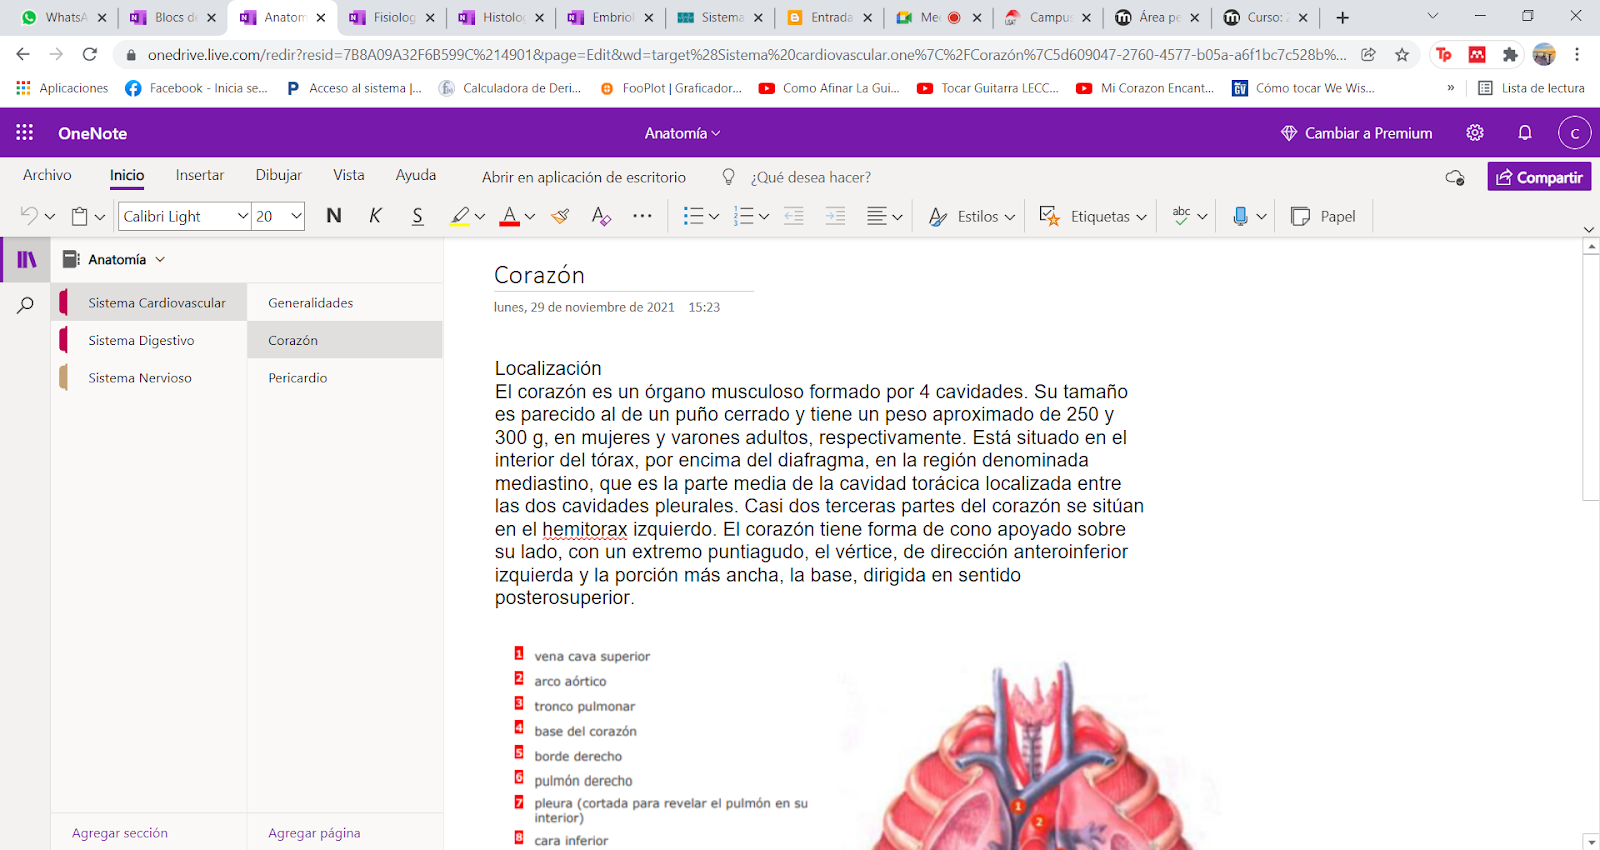Viewport: 1600px width, 850px height.
Task: Open the Anatomía title dropdown in the purple header
Action: point(682,133)
